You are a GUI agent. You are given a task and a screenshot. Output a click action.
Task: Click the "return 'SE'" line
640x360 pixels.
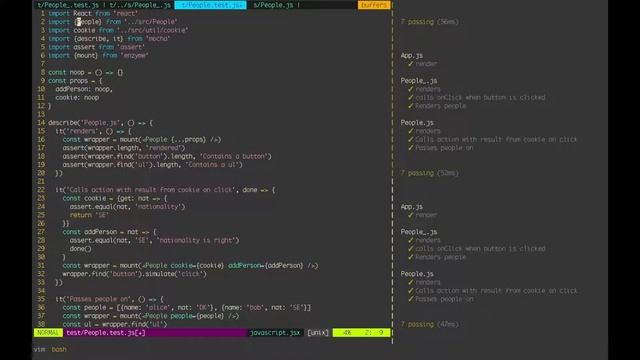click(x=89, y=215)
